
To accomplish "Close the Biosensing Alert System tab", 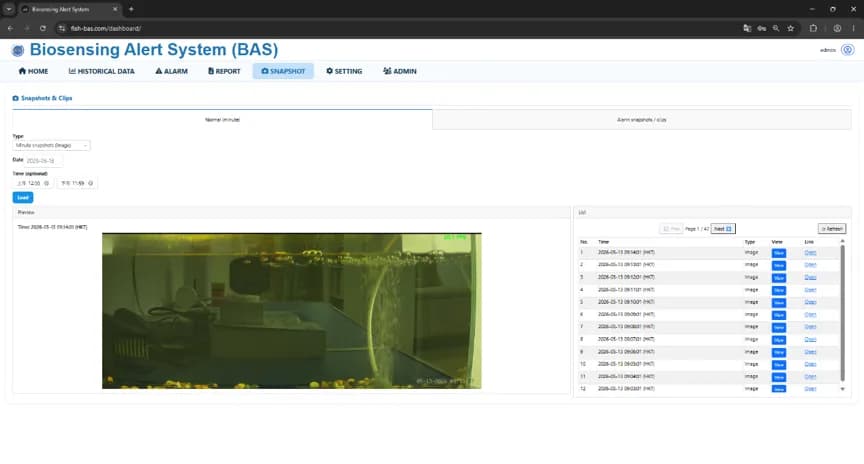I will (x=115, y=9).
